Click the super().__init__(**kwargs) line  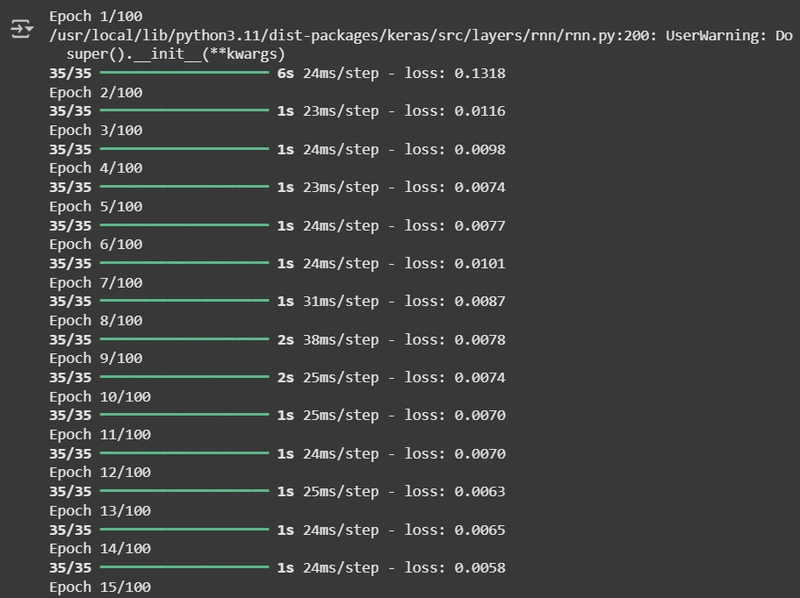point(176,54)
